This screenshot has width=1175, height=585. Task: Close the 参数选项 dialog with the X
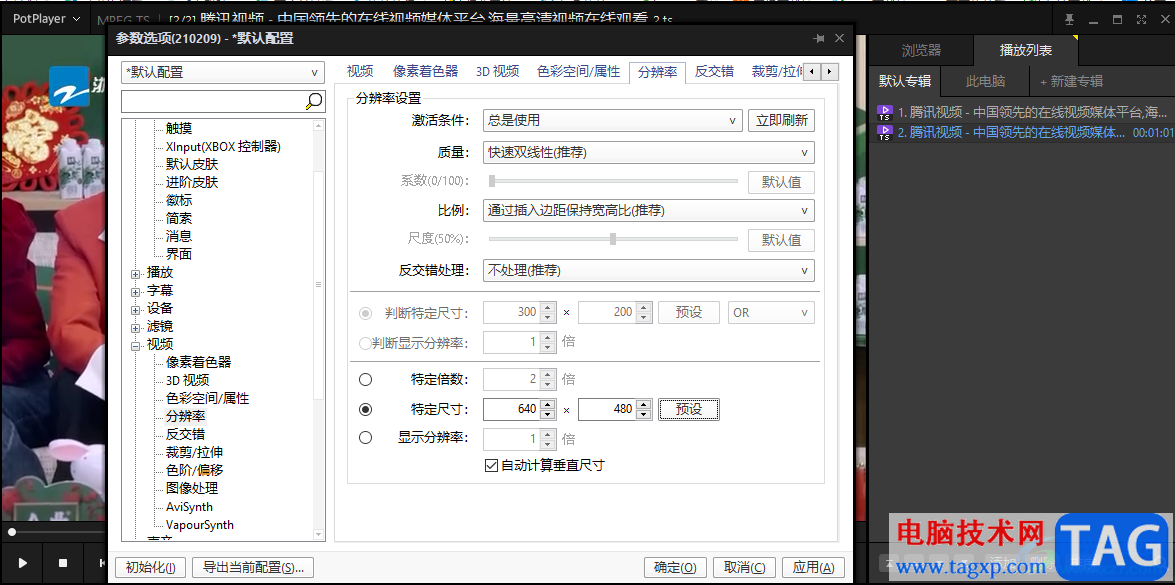point(839,38)
